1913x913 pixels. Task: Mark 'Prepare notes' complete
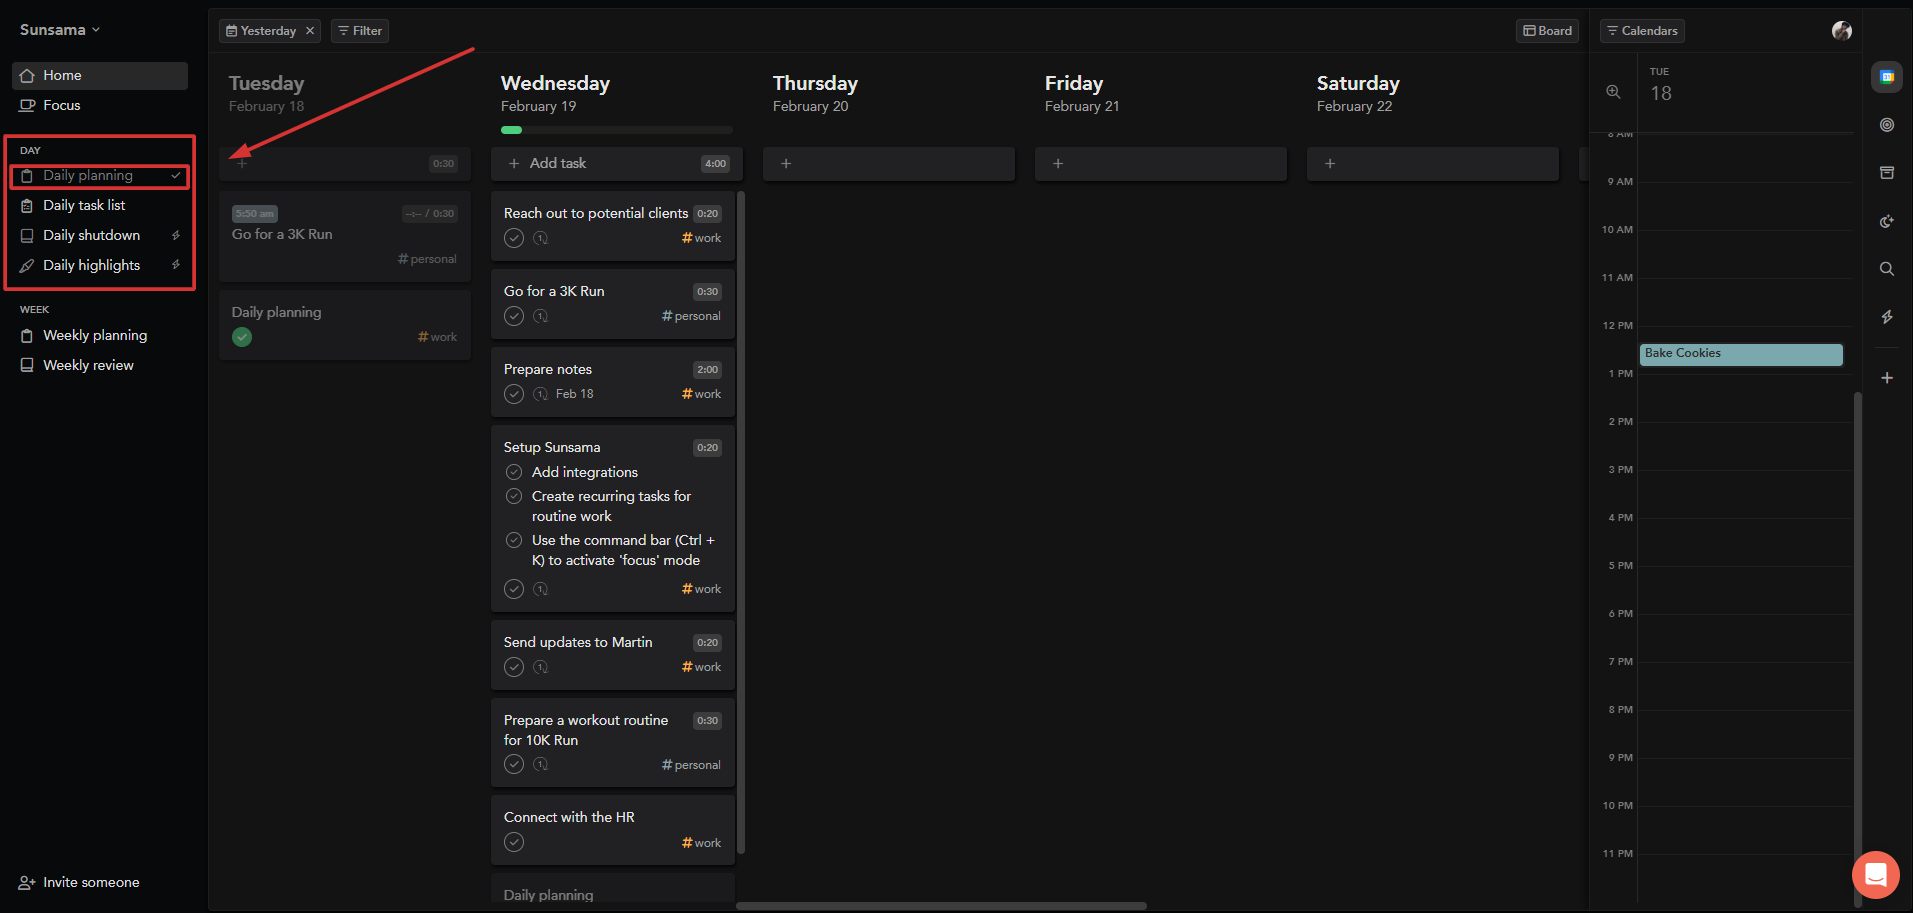coord(514,394)
